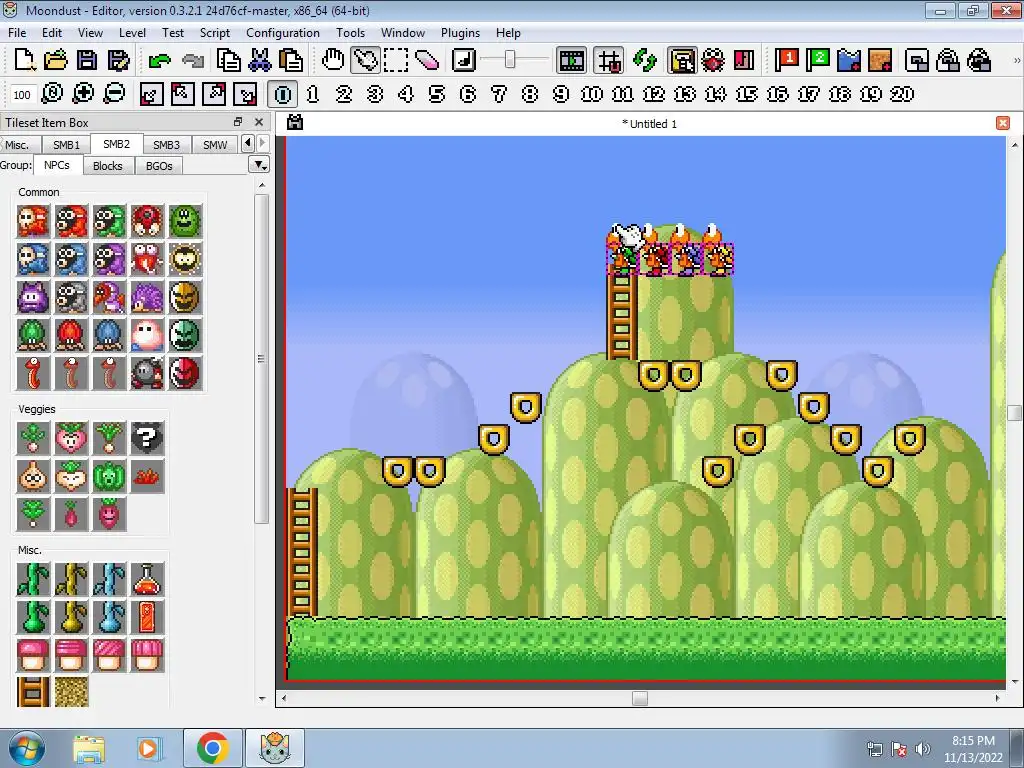Pick the red Shy Guy NPC

coord(33,221)
